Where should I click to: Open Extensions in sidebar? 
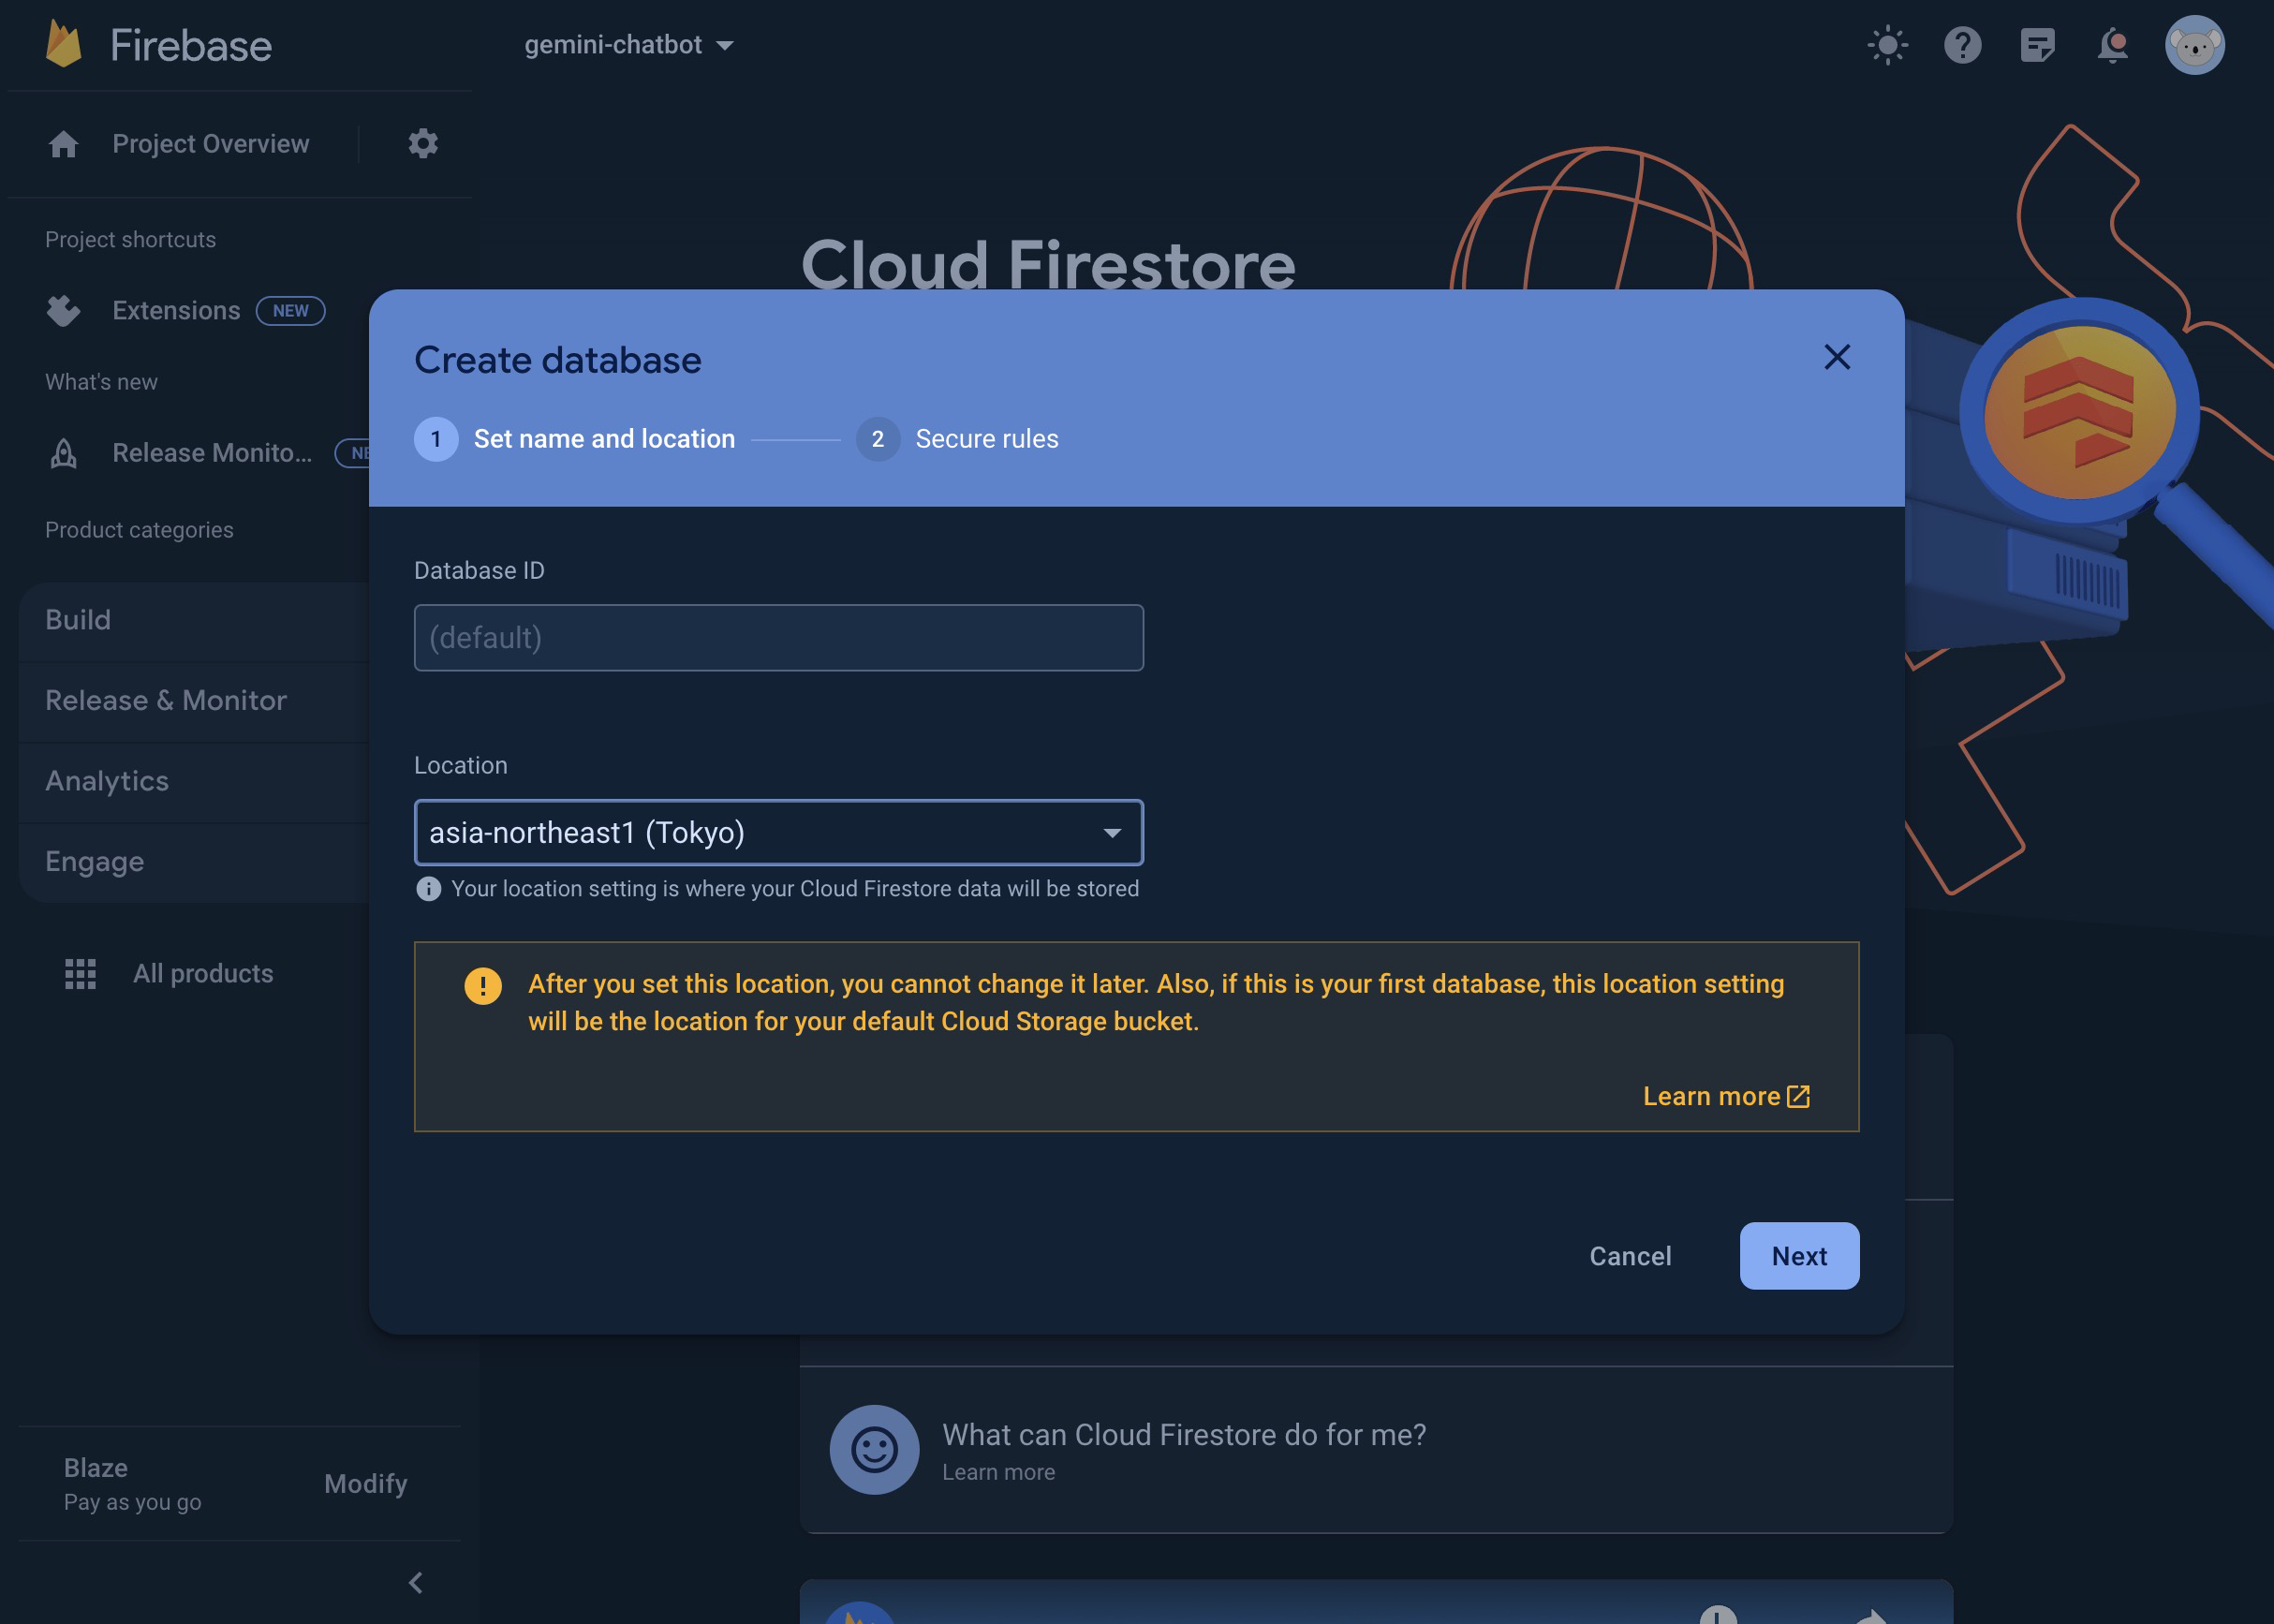coord(176,311)
